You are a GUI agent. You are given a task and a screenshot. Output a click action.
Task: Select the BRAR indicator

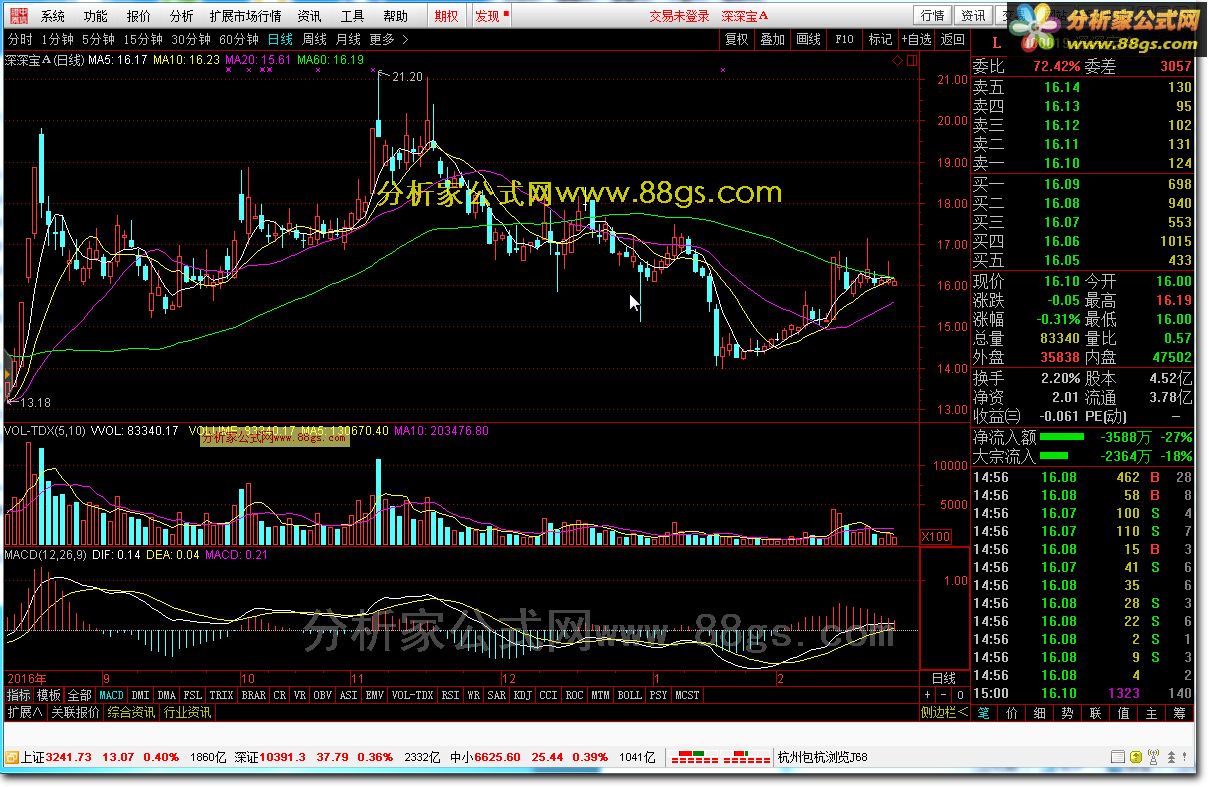click(x=254, y=695)
